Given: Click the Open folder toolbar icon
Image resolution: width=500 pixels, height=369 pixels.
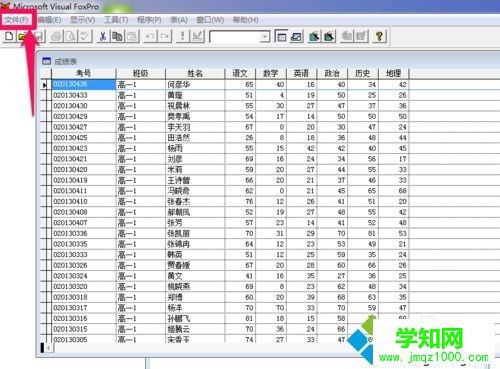Looking at the screenshot, I should 23,36.
